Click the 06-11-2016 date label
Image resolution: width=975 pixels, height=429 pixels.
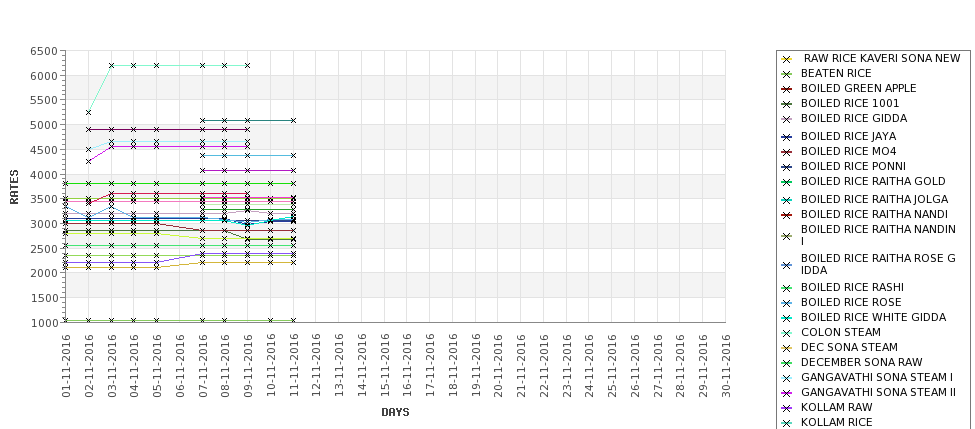(x=180, y=366)
